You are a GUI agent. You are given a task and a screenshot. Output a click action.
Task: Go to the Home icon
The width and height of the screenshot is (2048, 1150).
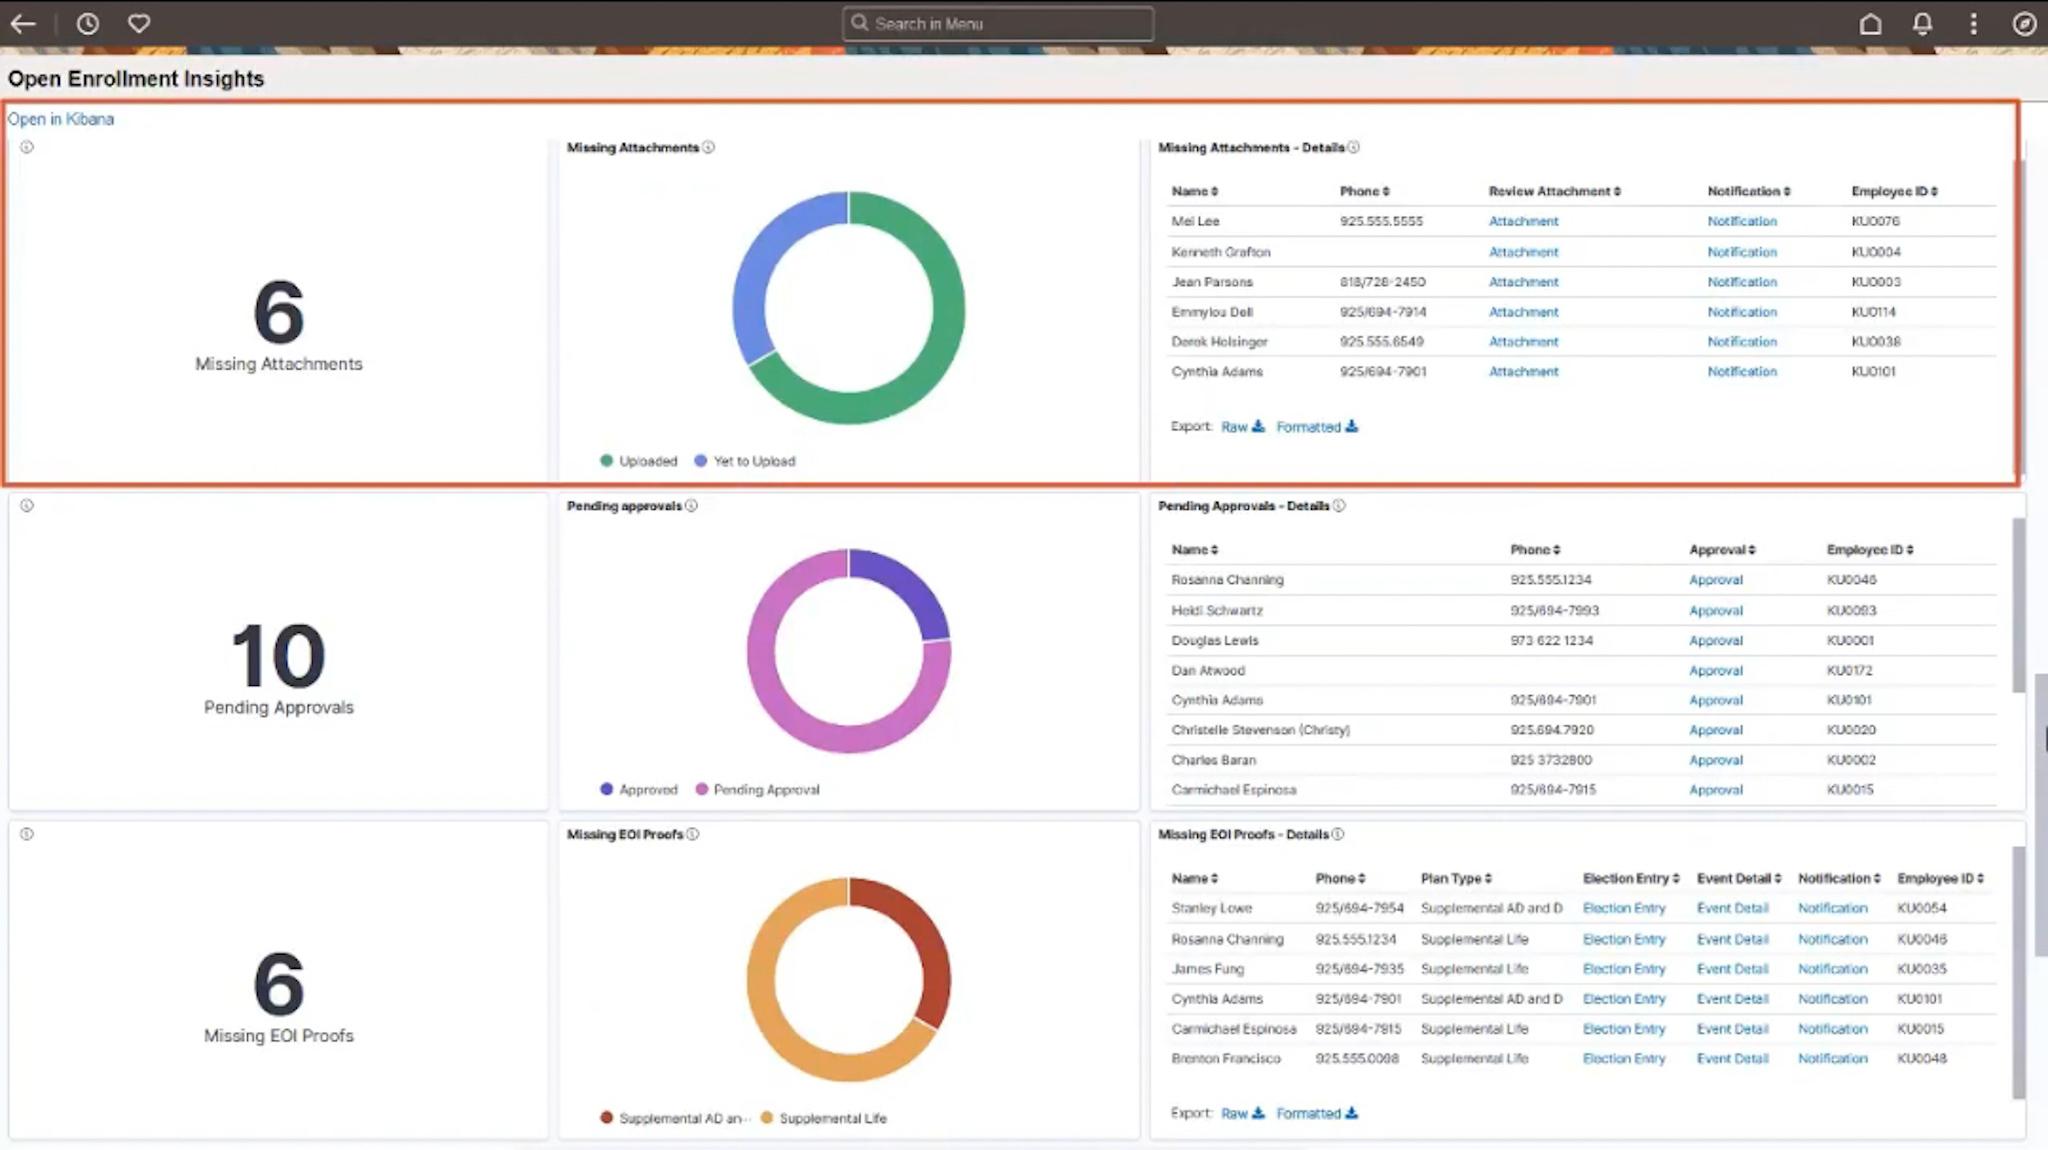coord(1870,24)
